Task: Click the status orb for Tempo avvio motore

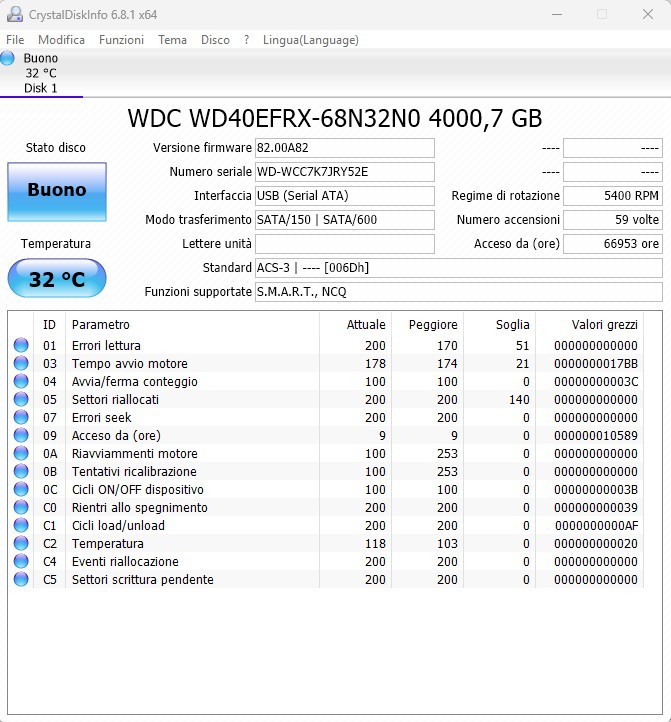Action: pos(21,363)
